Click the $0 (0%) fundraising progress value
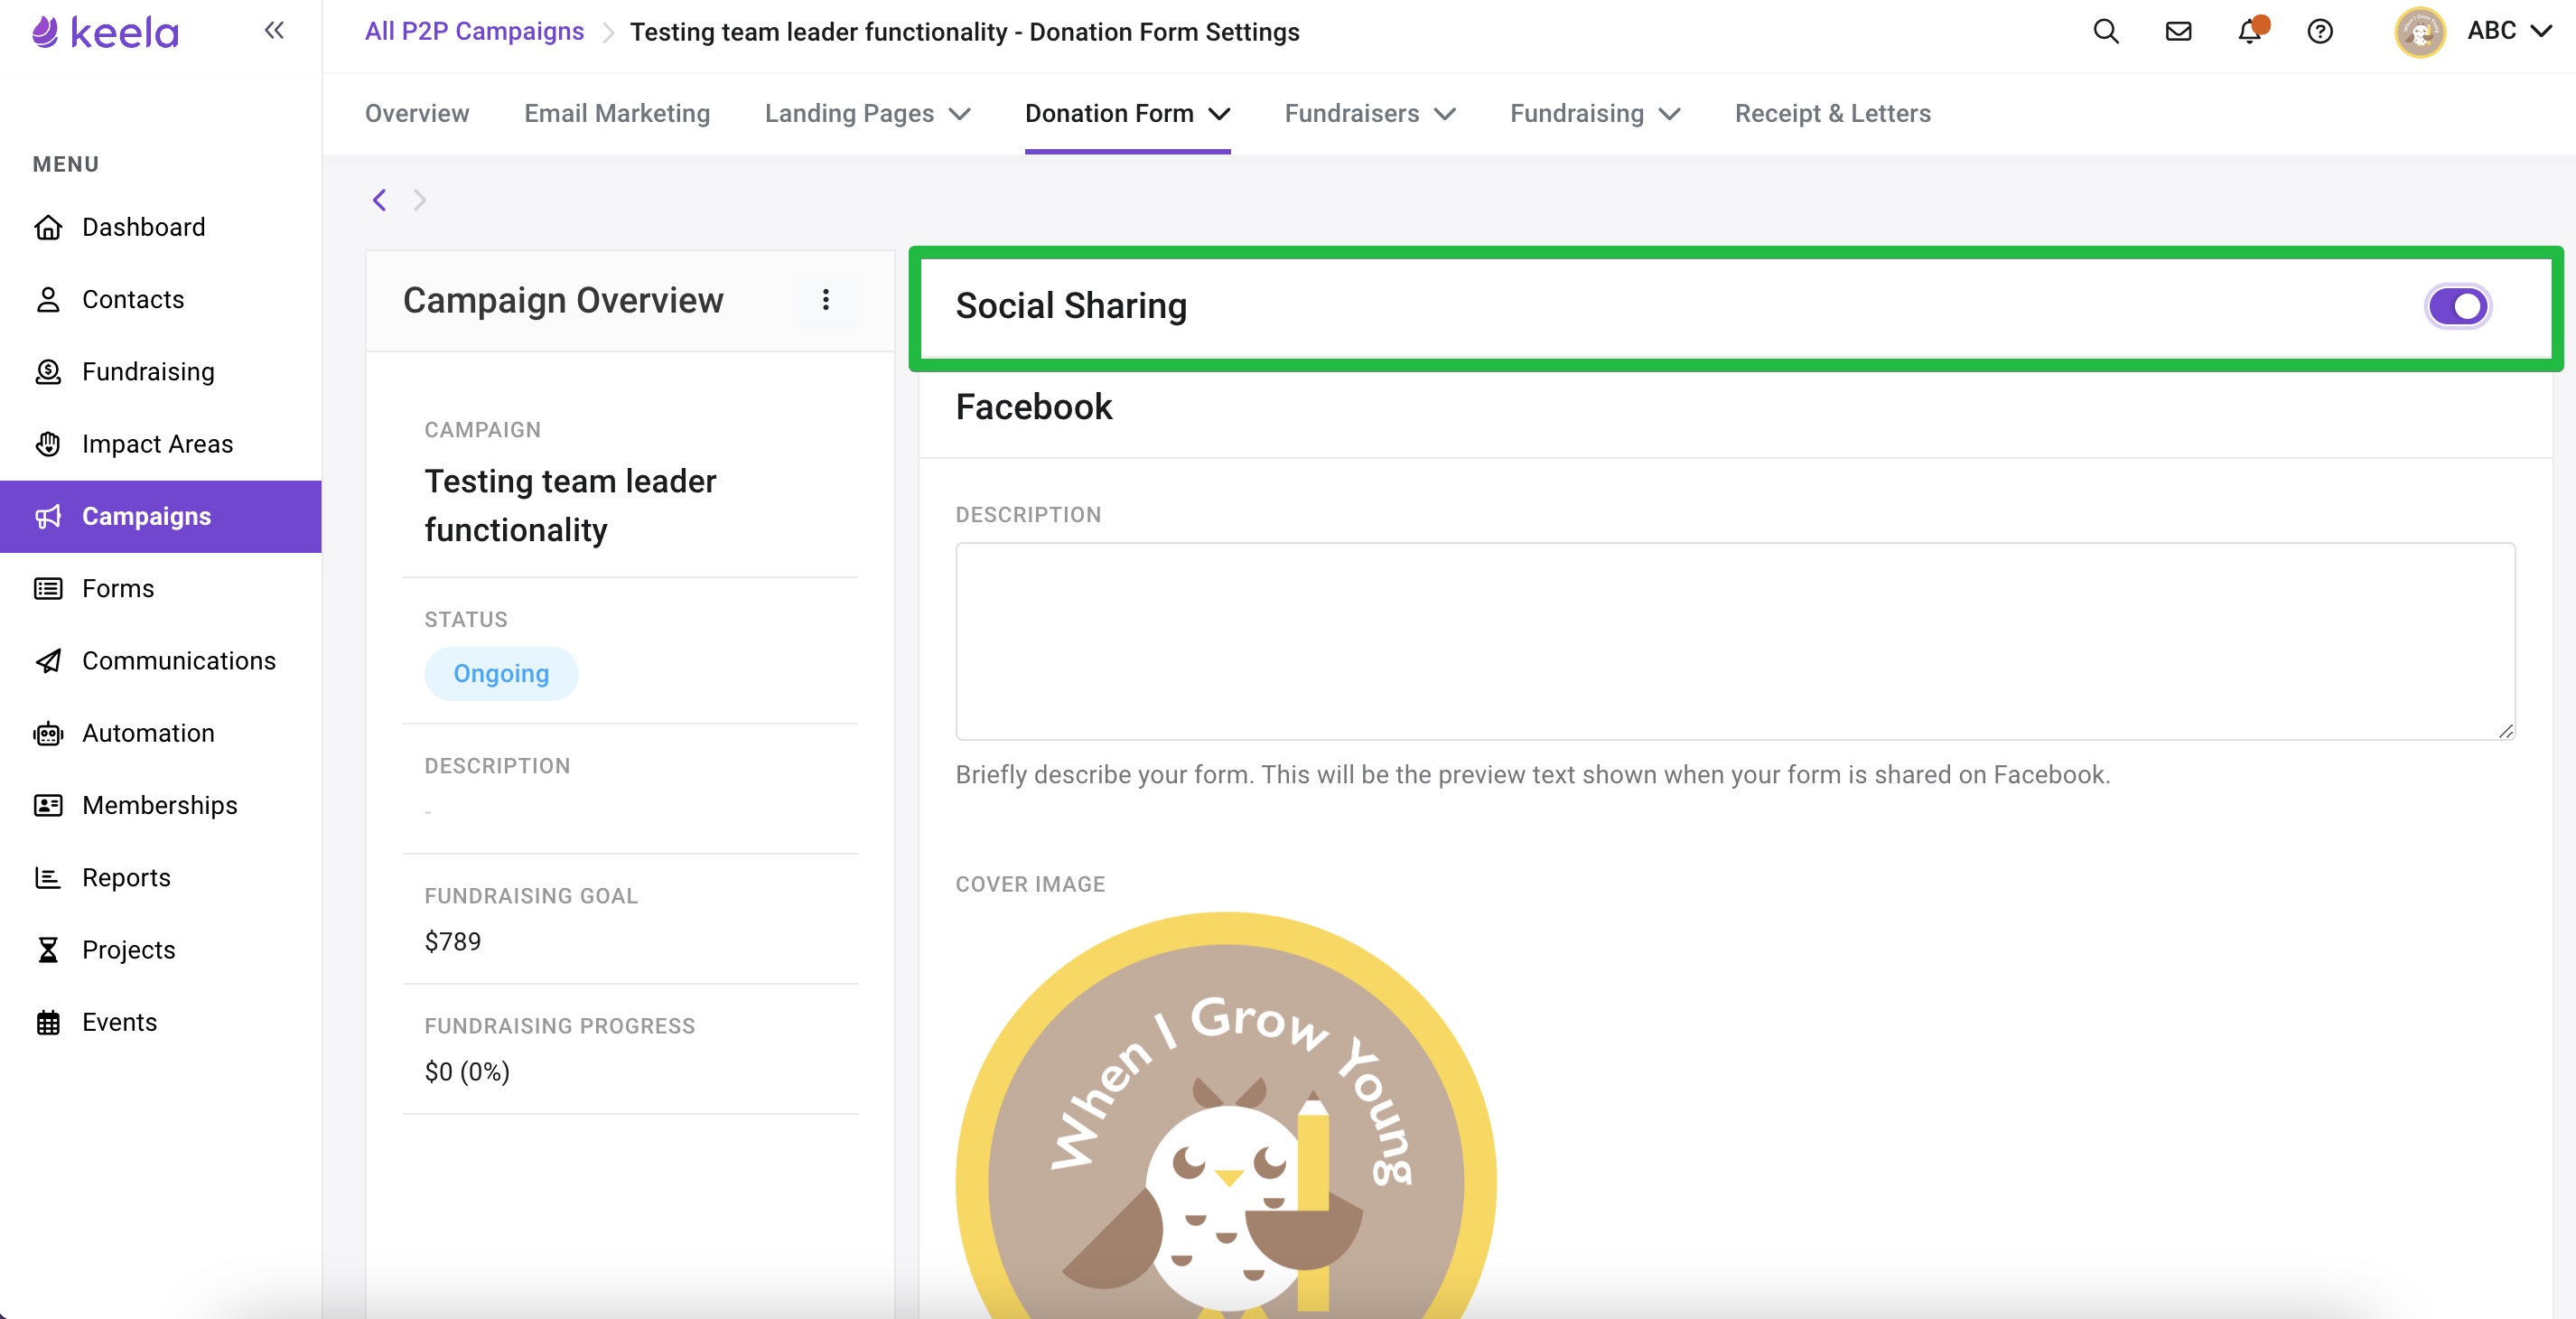 click(467, 1071)
